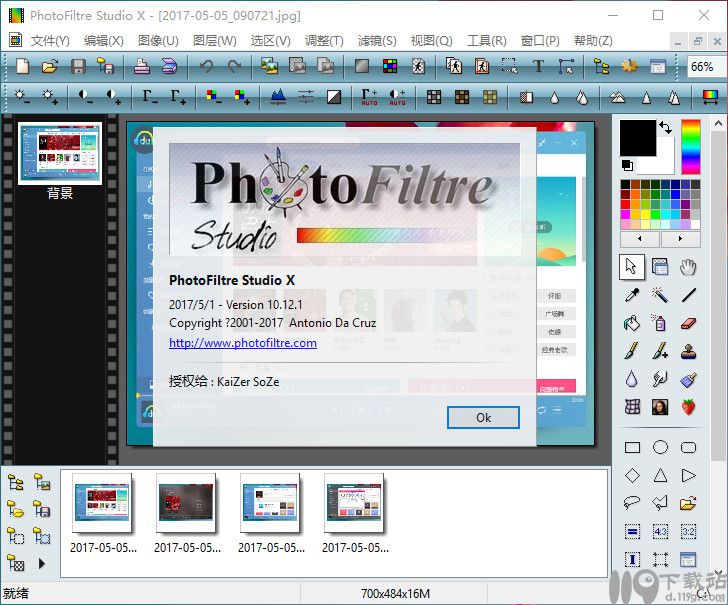Open the 工具(R) menu
The width and height of the screenshot is (728, 605).
click(487, 41)
